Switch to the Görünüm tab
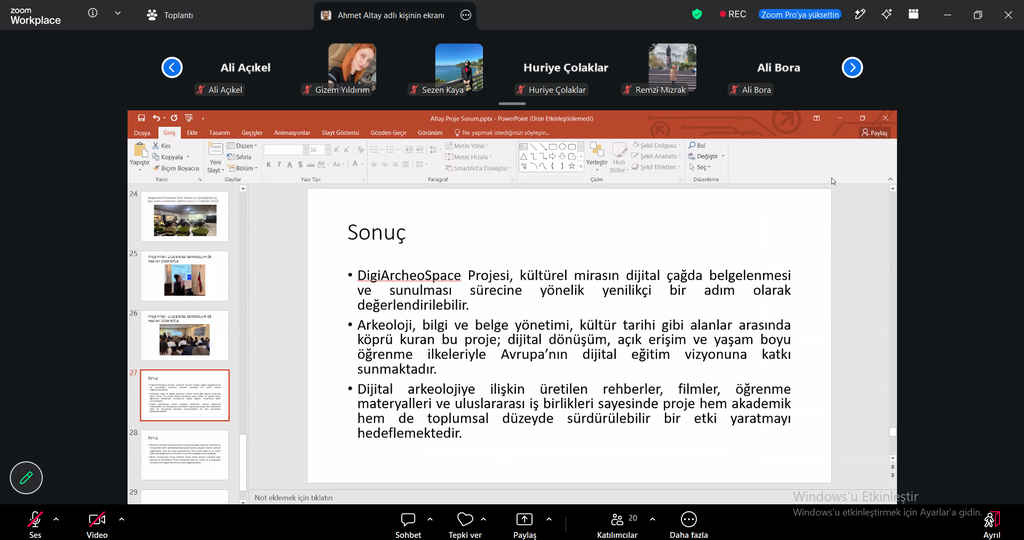The image size is (1024, 540). [x=430, y=133]
